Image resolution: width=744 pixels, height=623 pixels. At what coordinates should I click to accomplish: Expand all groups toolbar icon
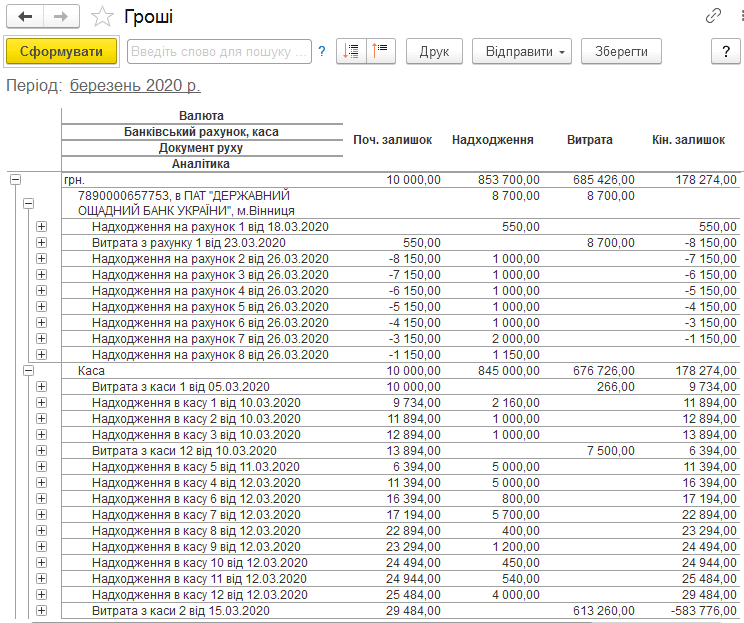[351, 51]
